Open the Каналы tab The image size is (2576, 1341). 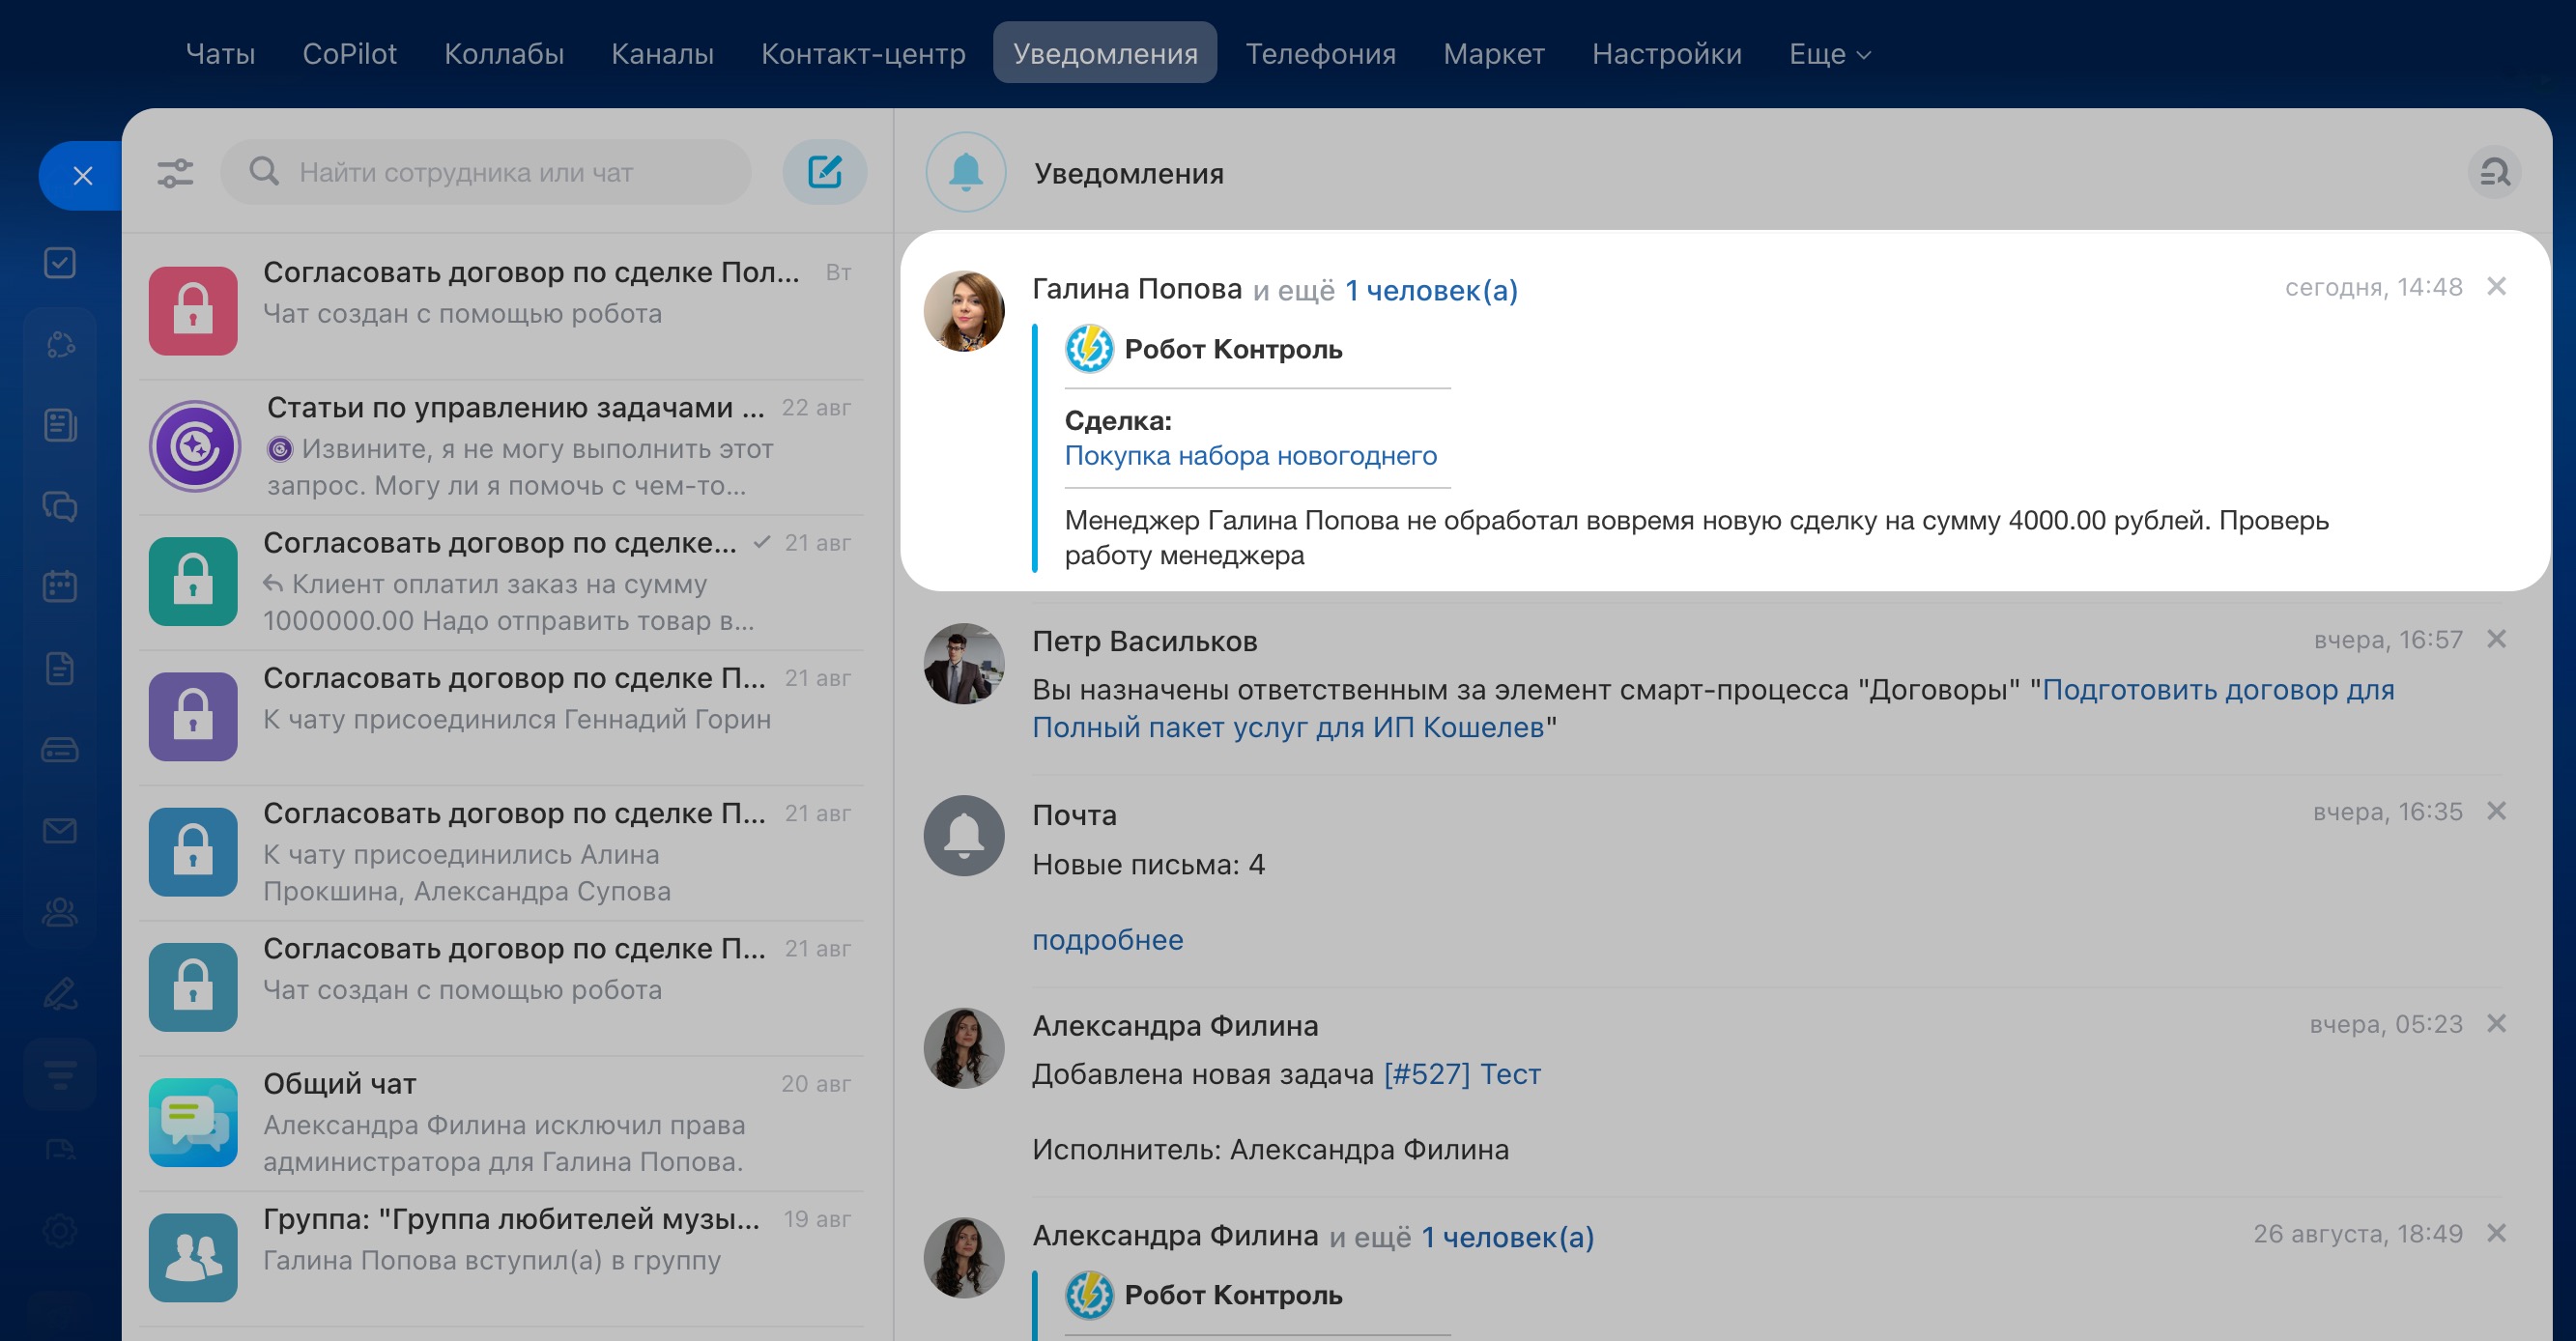(x=662, y=53)
